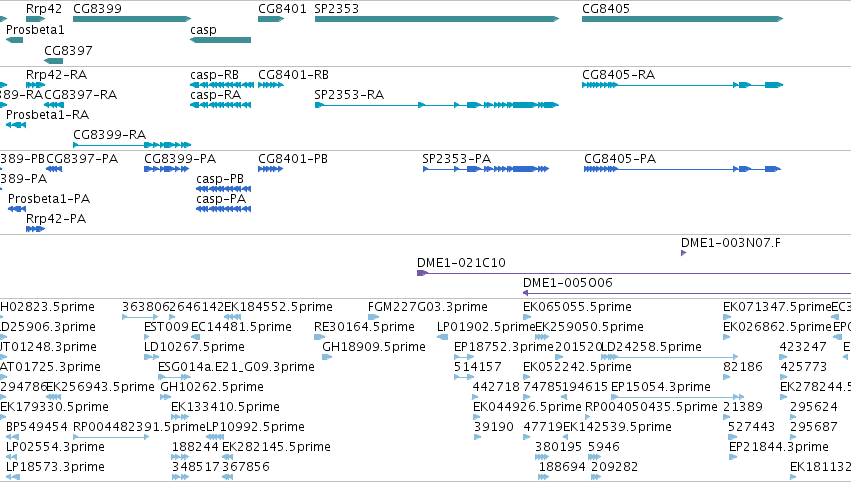Select the Rrp42-PA protein label

click(56, 219)
